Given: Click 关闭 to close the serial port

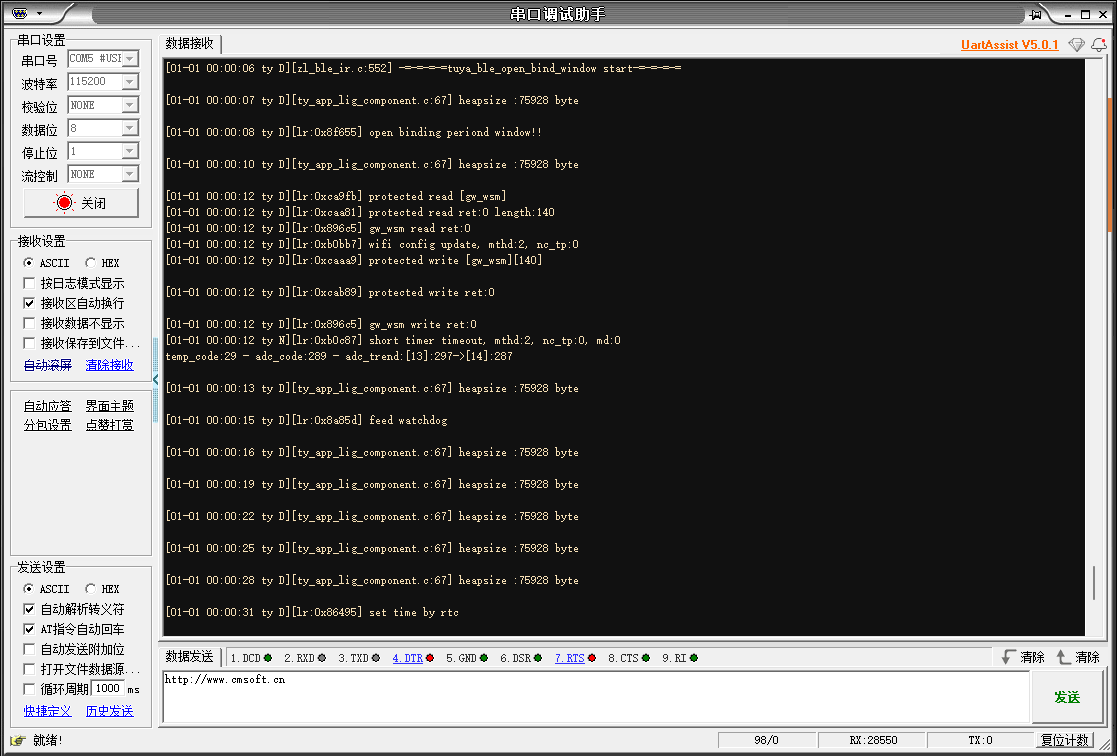Looking at the screenshot, I should click(81, 203).
